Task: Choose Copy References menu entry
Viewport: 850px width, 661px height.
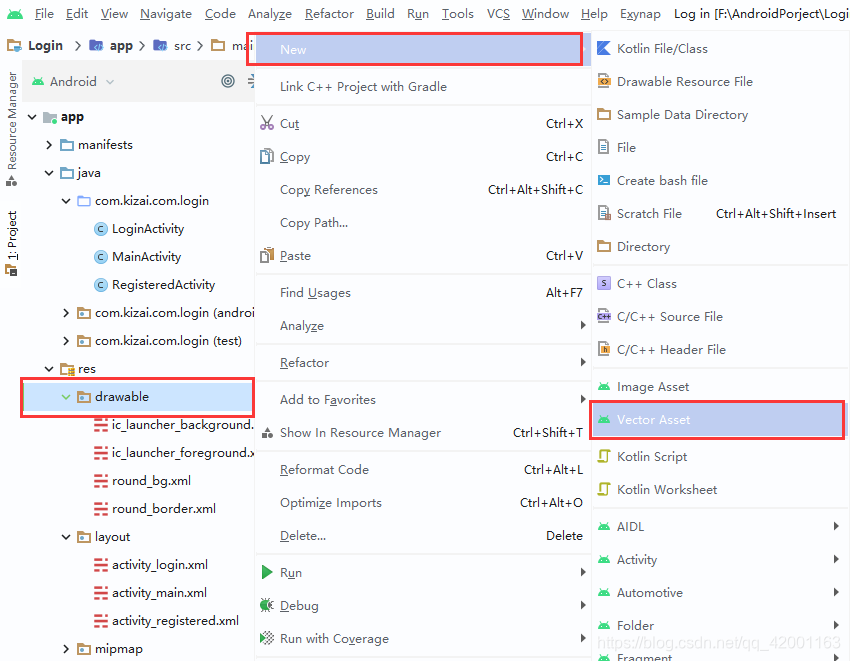Action: click(423, 189)
